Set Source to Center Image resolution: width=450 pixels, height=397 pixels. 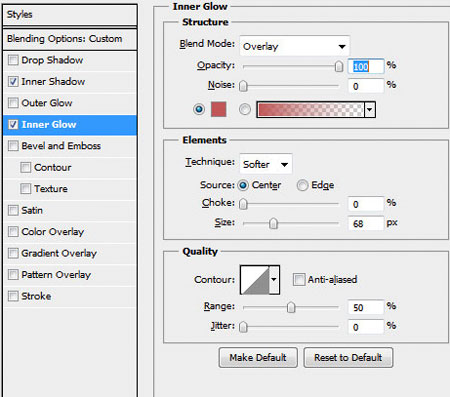pyautogui.click(x=243, y=185)
